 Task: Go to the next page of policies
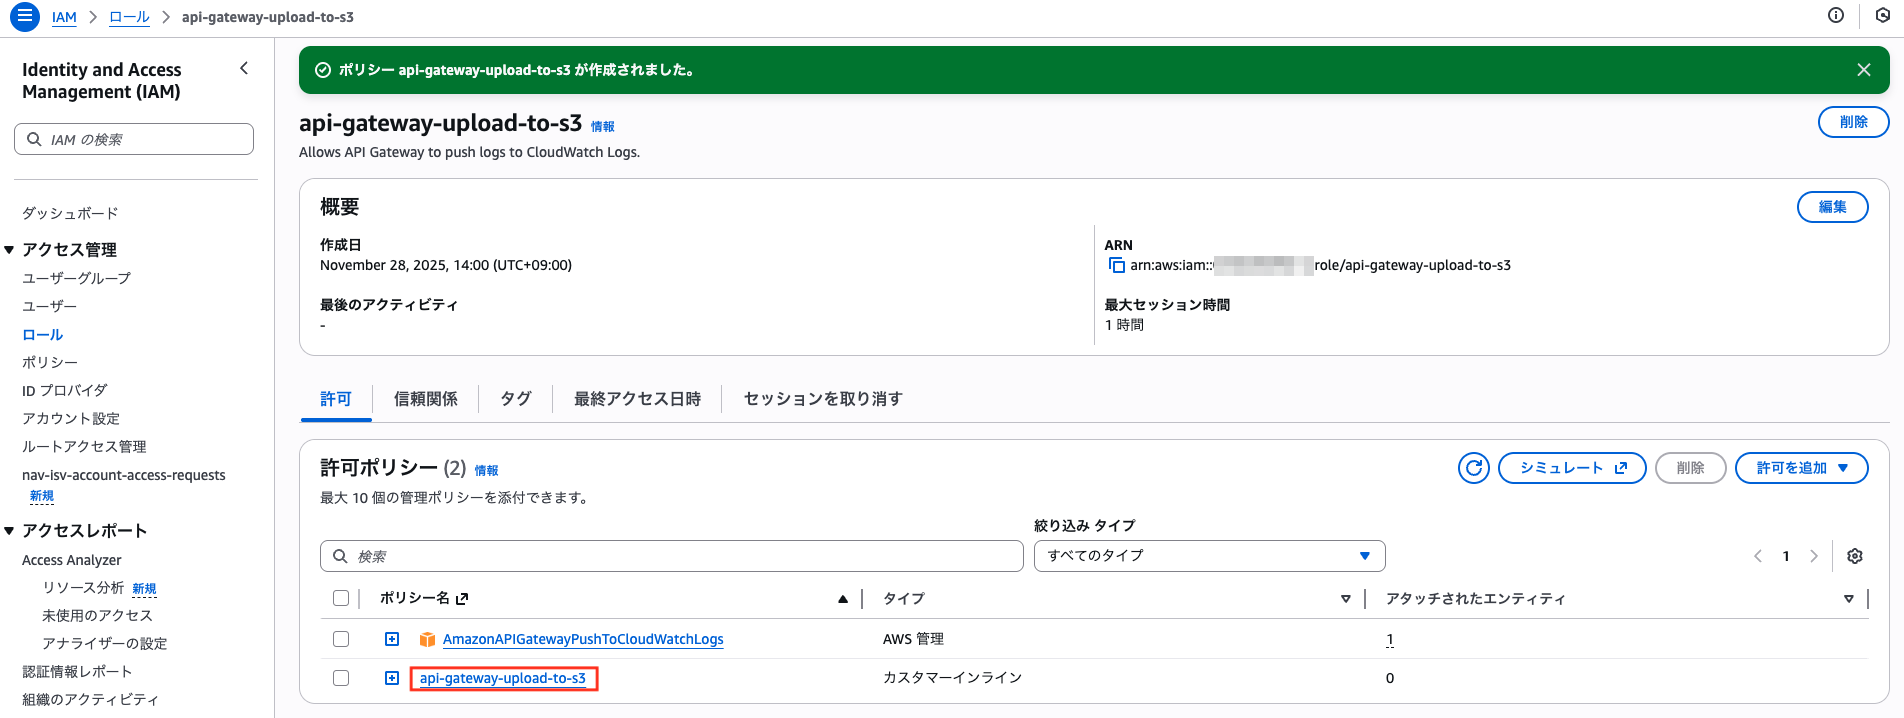1814,556
